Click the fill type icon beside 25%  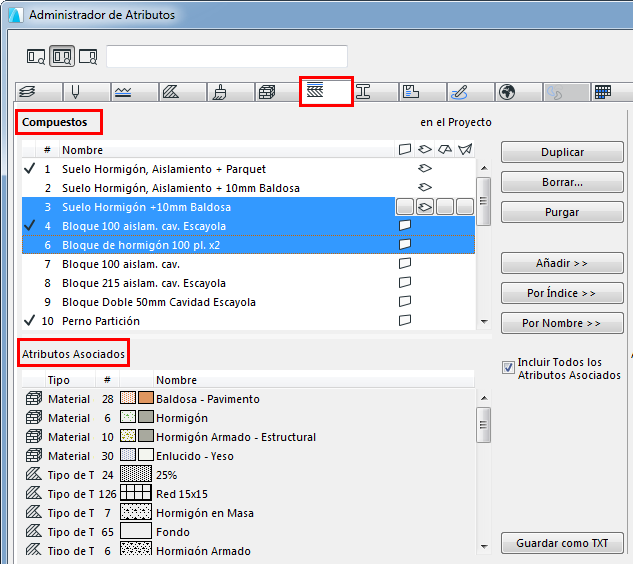pos(34,474)
